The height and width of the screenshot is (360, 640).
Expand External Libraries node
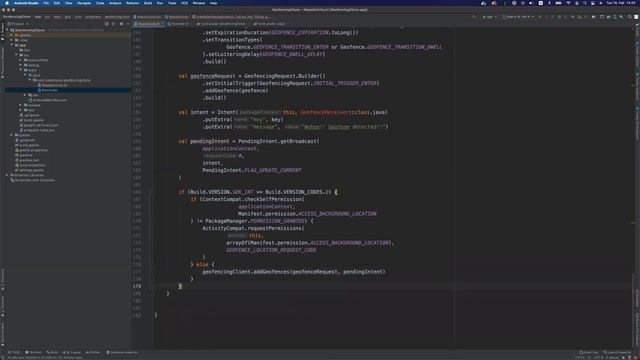click(x=7, y=175)
